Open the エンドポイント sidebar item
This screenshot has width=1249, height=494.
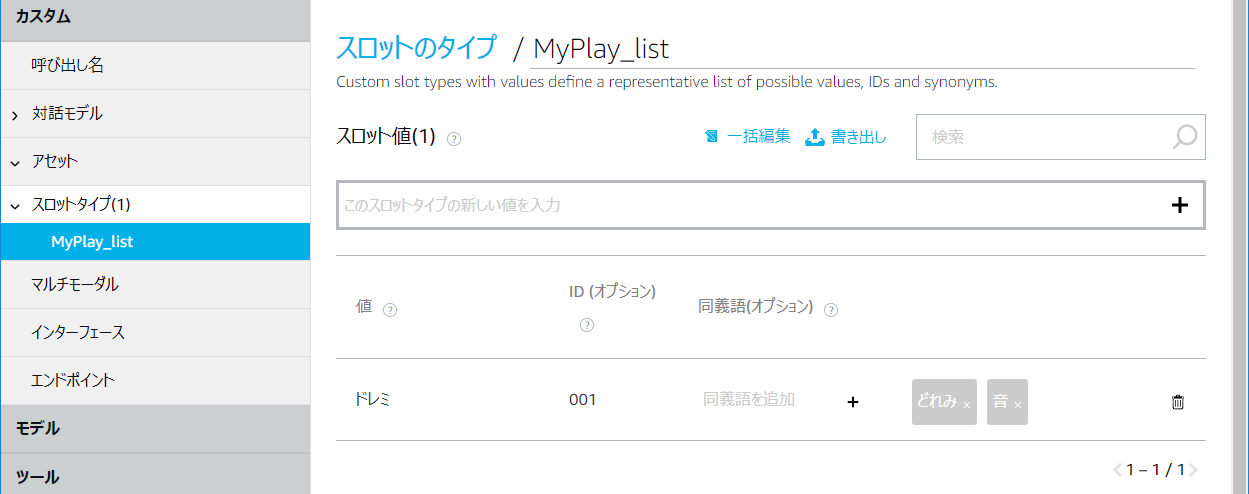(x=73, y=380)
